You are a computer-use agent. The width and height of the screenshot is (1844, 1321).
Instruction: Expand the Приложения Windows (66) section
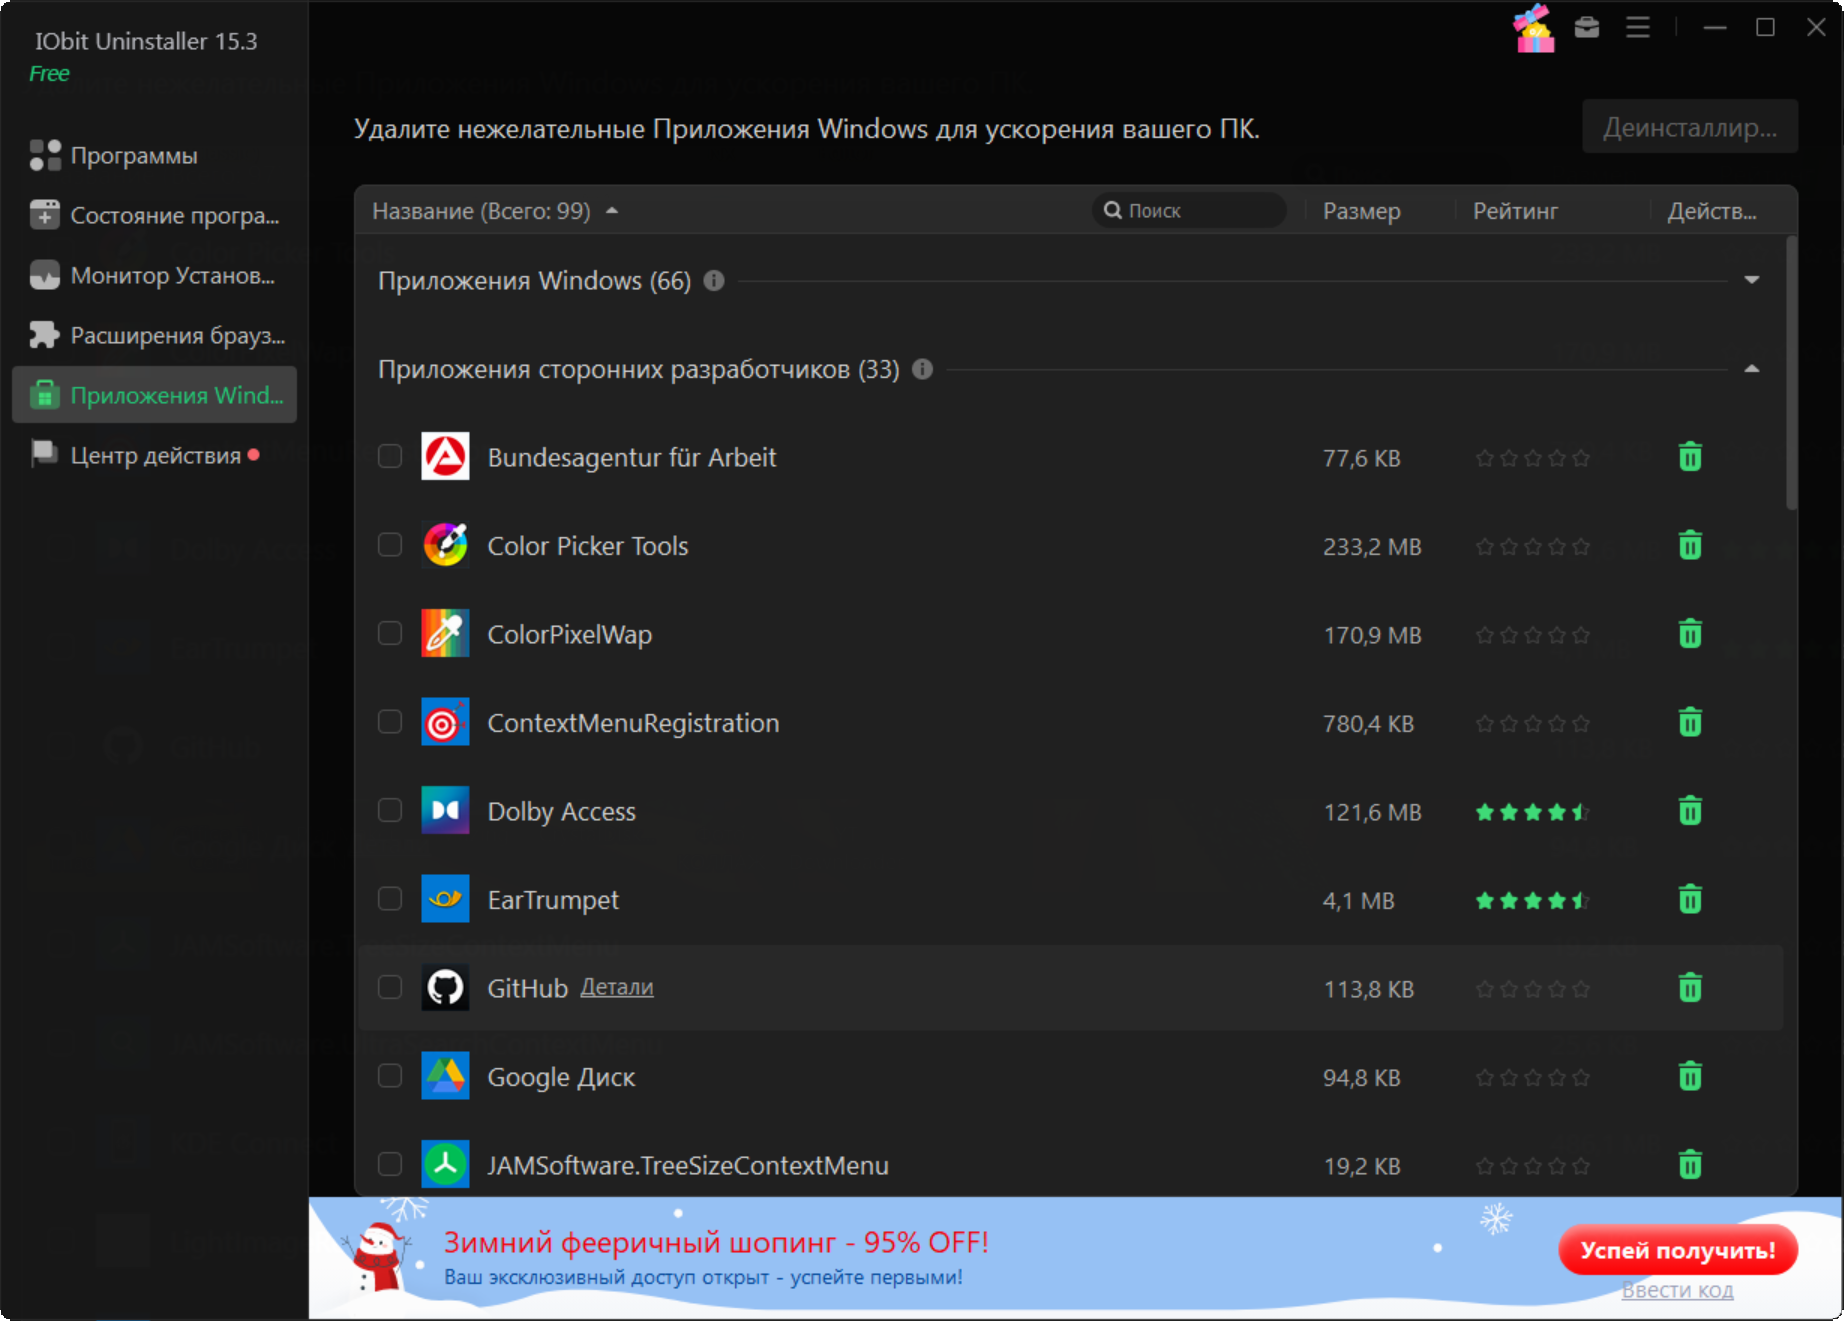point(1751,280)
